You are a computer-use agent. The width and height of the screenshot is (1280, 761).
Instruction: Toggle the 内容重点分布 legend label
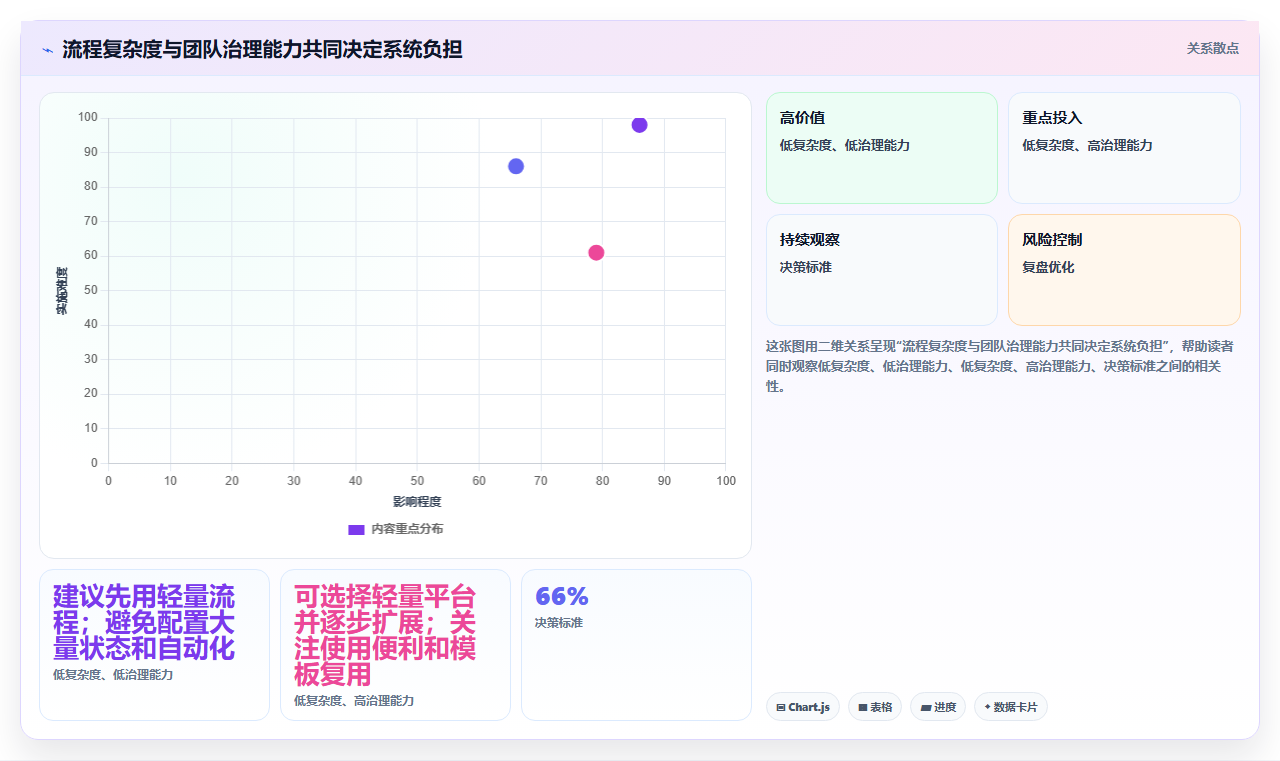point(407,529)
